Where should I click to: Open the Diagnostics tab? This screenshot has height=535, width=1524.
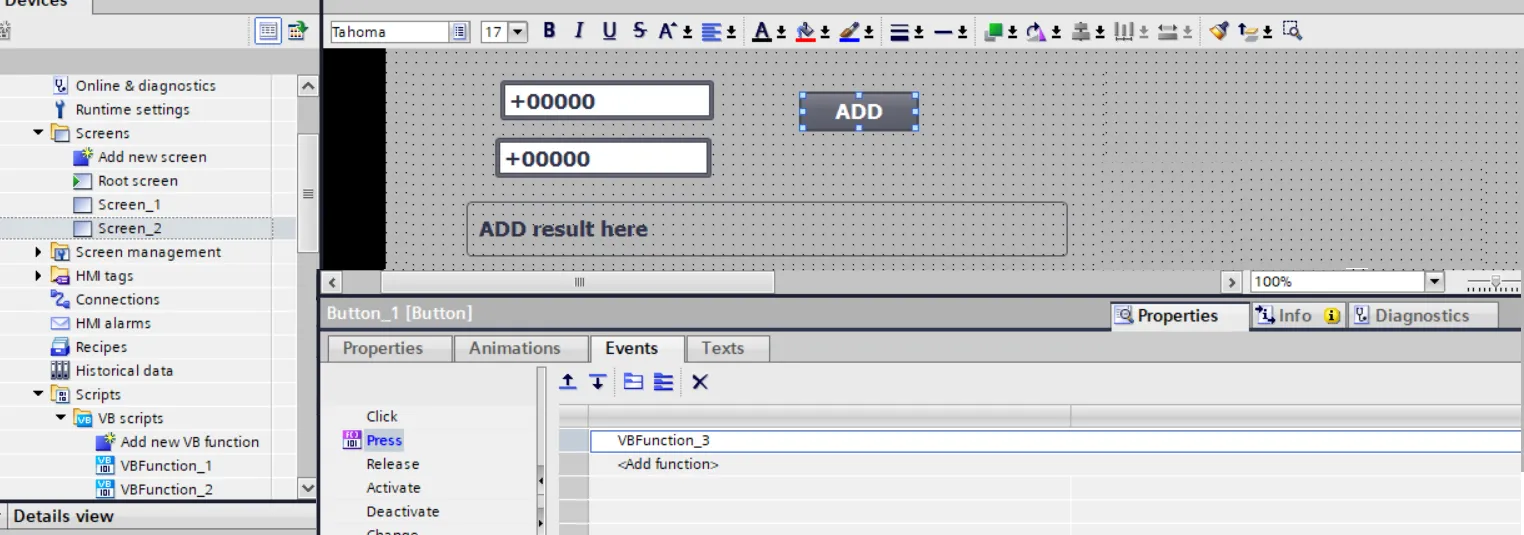pos(1421,316)
